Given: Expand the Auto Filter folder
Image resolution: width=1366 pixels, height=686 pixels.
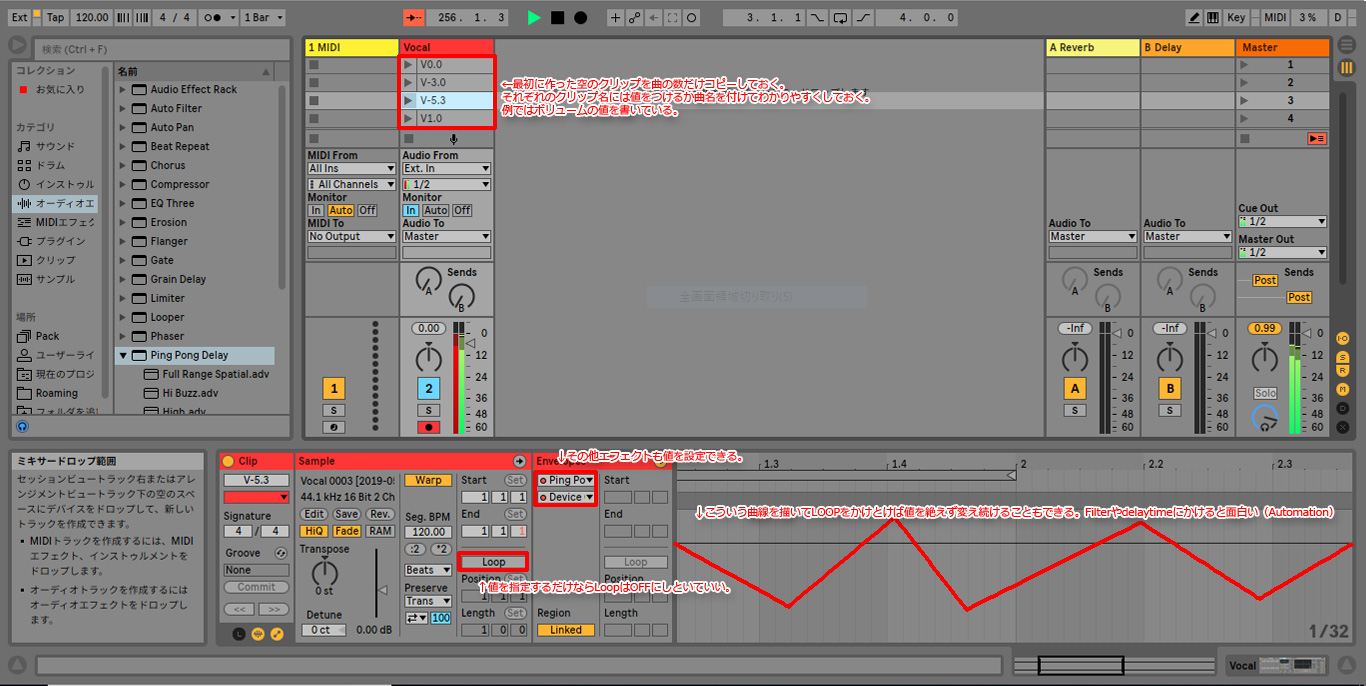Looking at the screenshot, I should click(124, 108).
